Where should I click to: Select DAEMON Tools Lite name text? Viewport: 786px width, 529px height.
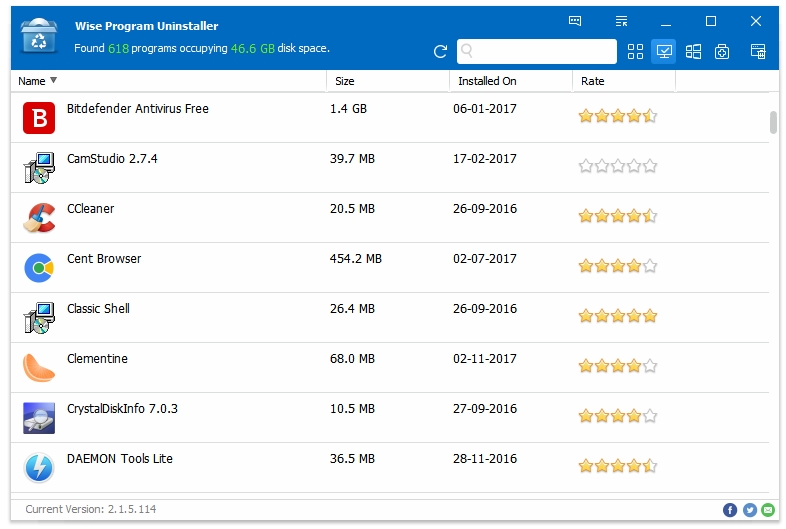tap(120, 459)
